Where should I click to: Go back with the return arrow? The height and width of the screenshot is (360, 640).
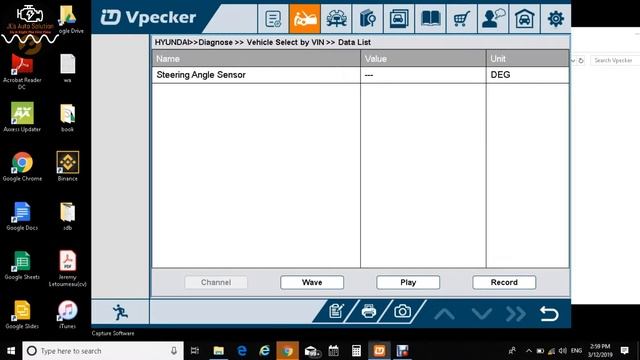click(x=549, y=313)
